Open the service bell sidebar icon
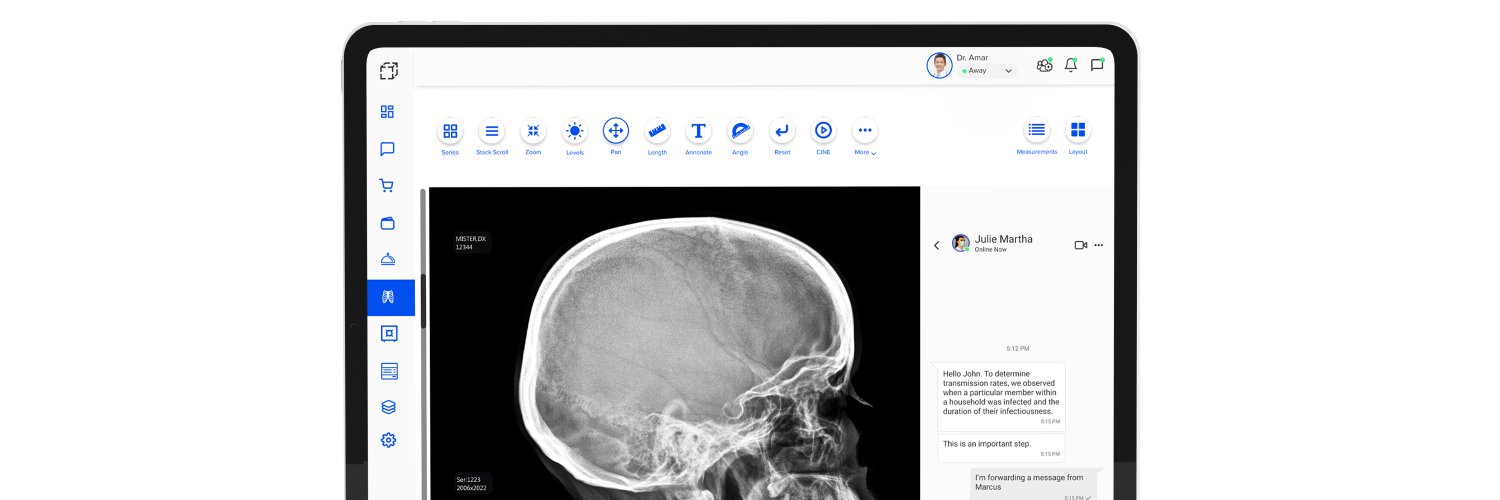 (x=388, y=260)
